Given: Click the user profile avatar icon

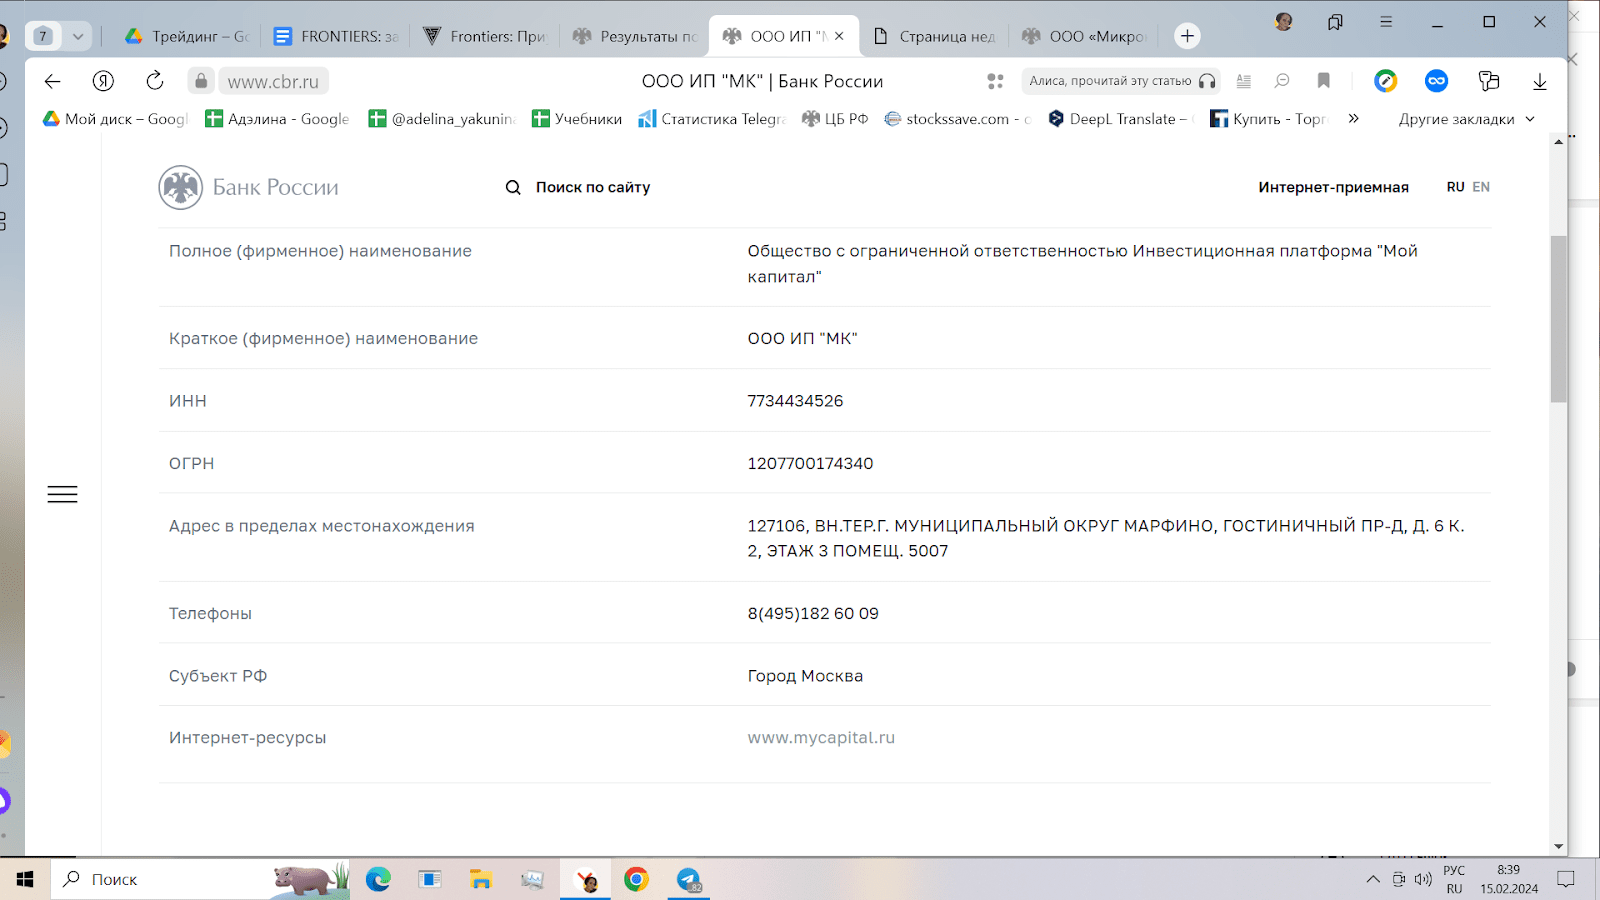Looking at the screenshot, I should pos(1284,22).
